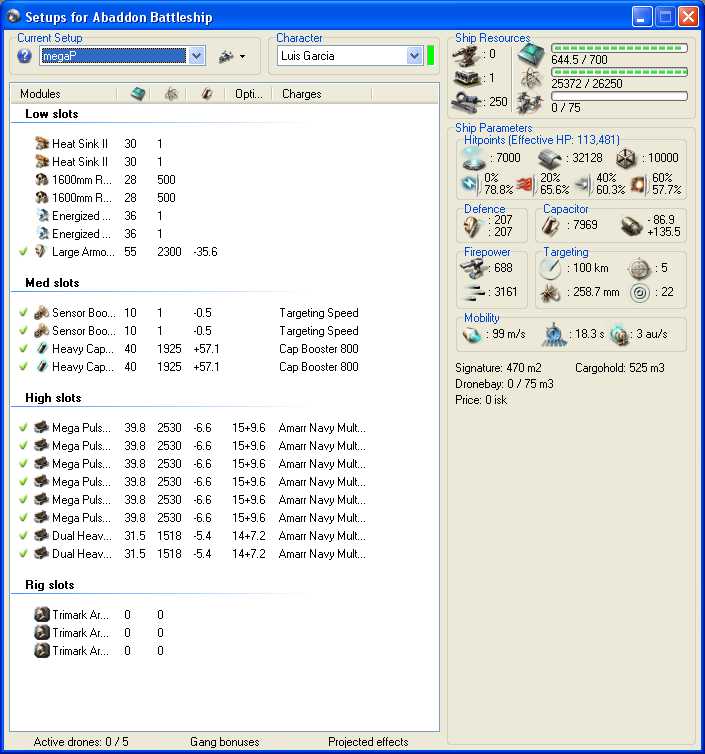Viewport: 705px width, 754px height.
Task: Toggle the second Heavy Cap Booster checkmark
Action: pyautogui.click(x=23, y=367)
